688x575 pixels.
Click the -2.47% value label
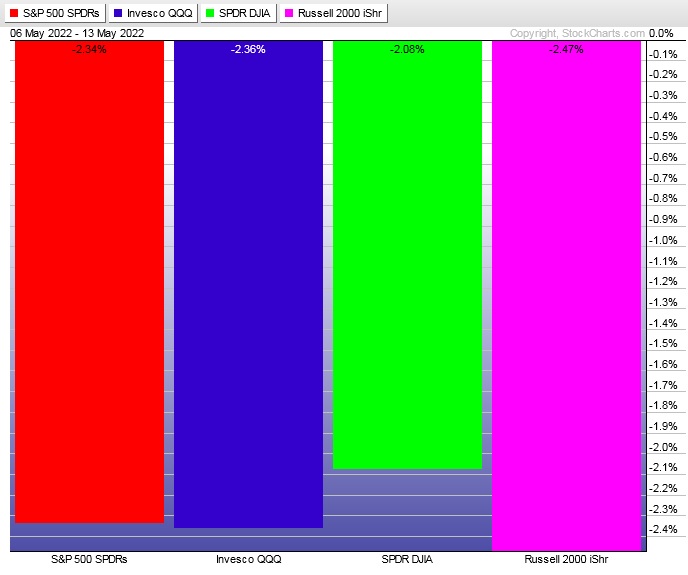pos(566,49)
